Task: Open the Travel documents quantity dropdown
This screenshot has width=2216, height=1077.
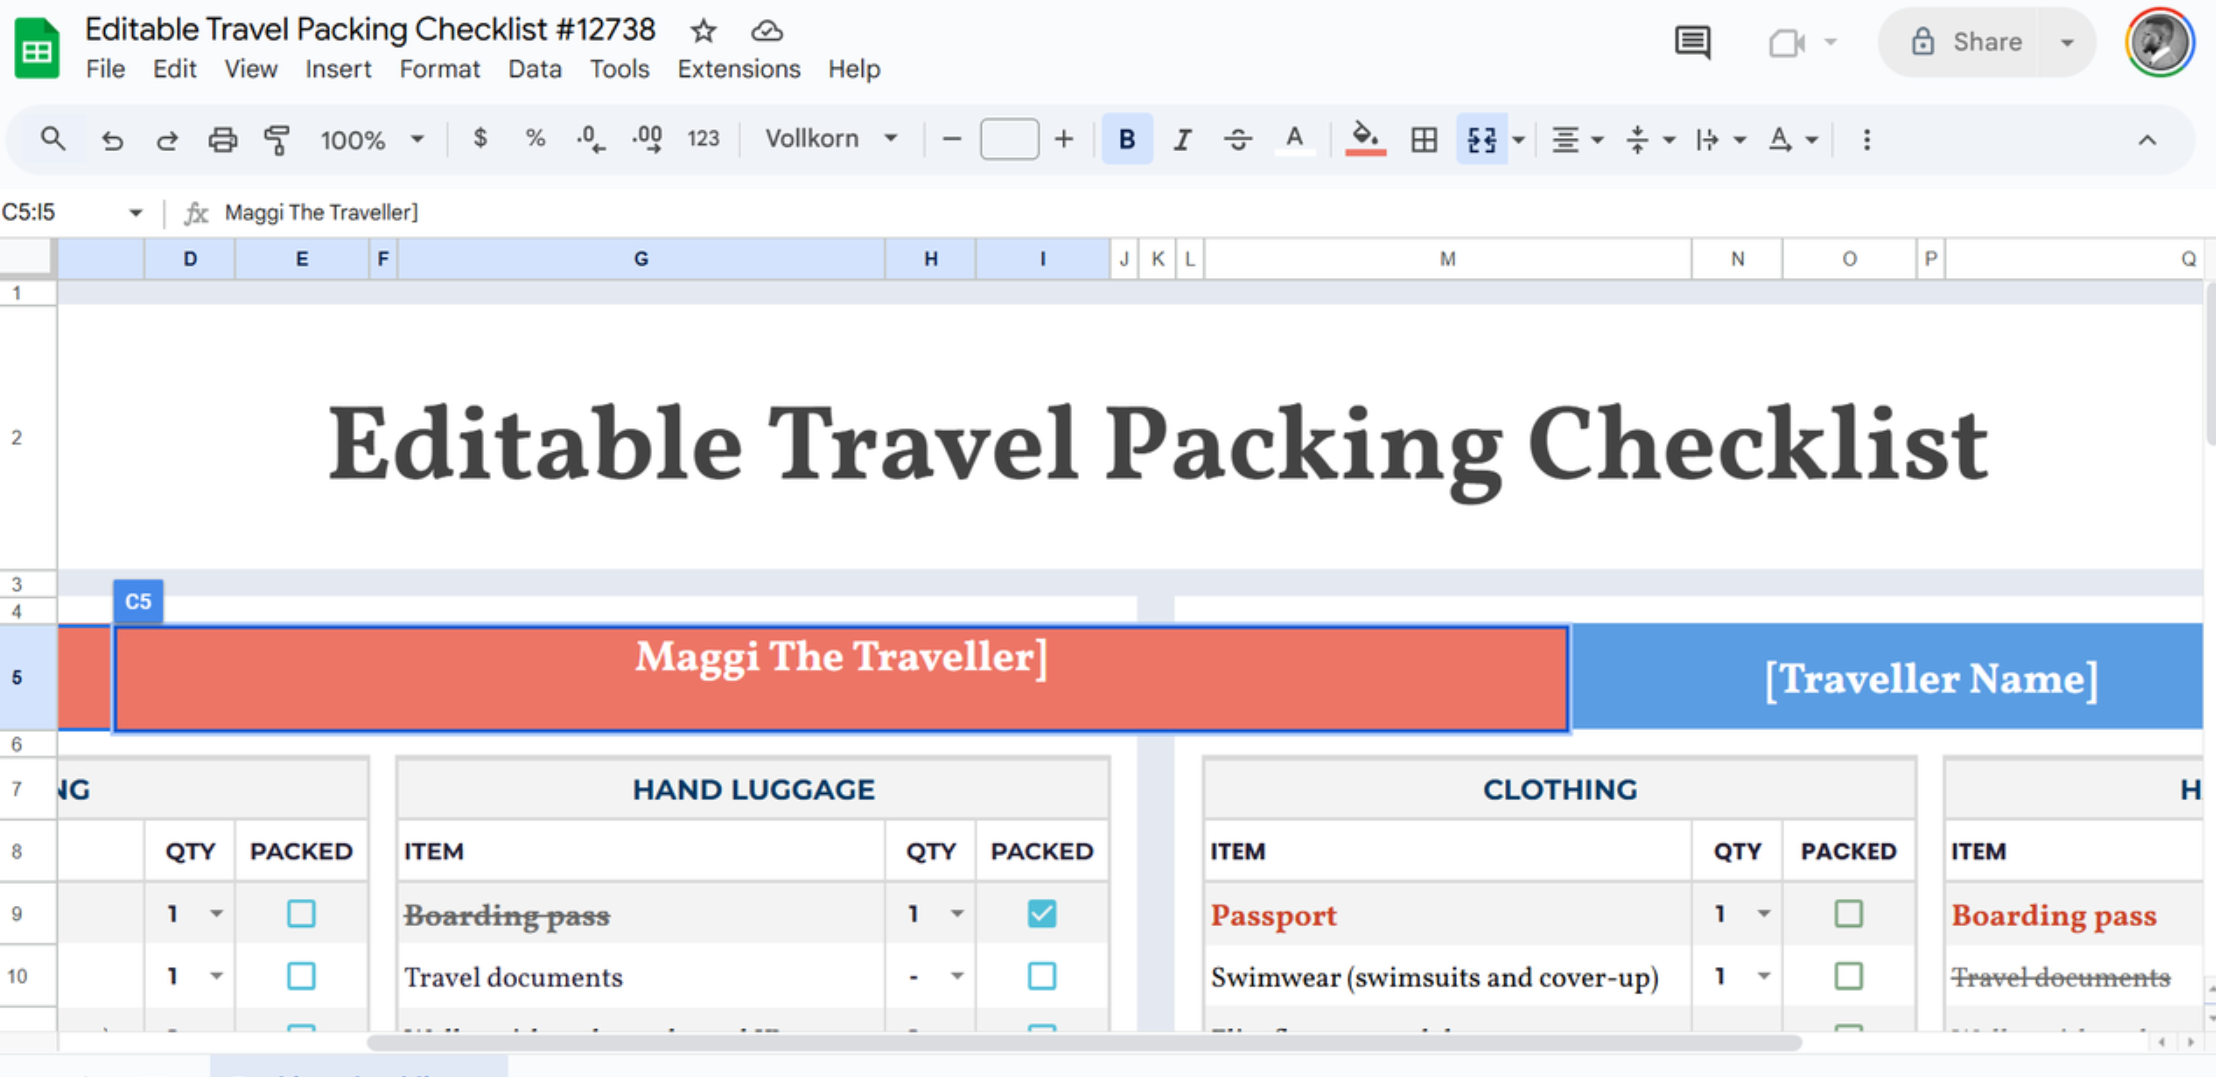Action: [x=957, y=976]
